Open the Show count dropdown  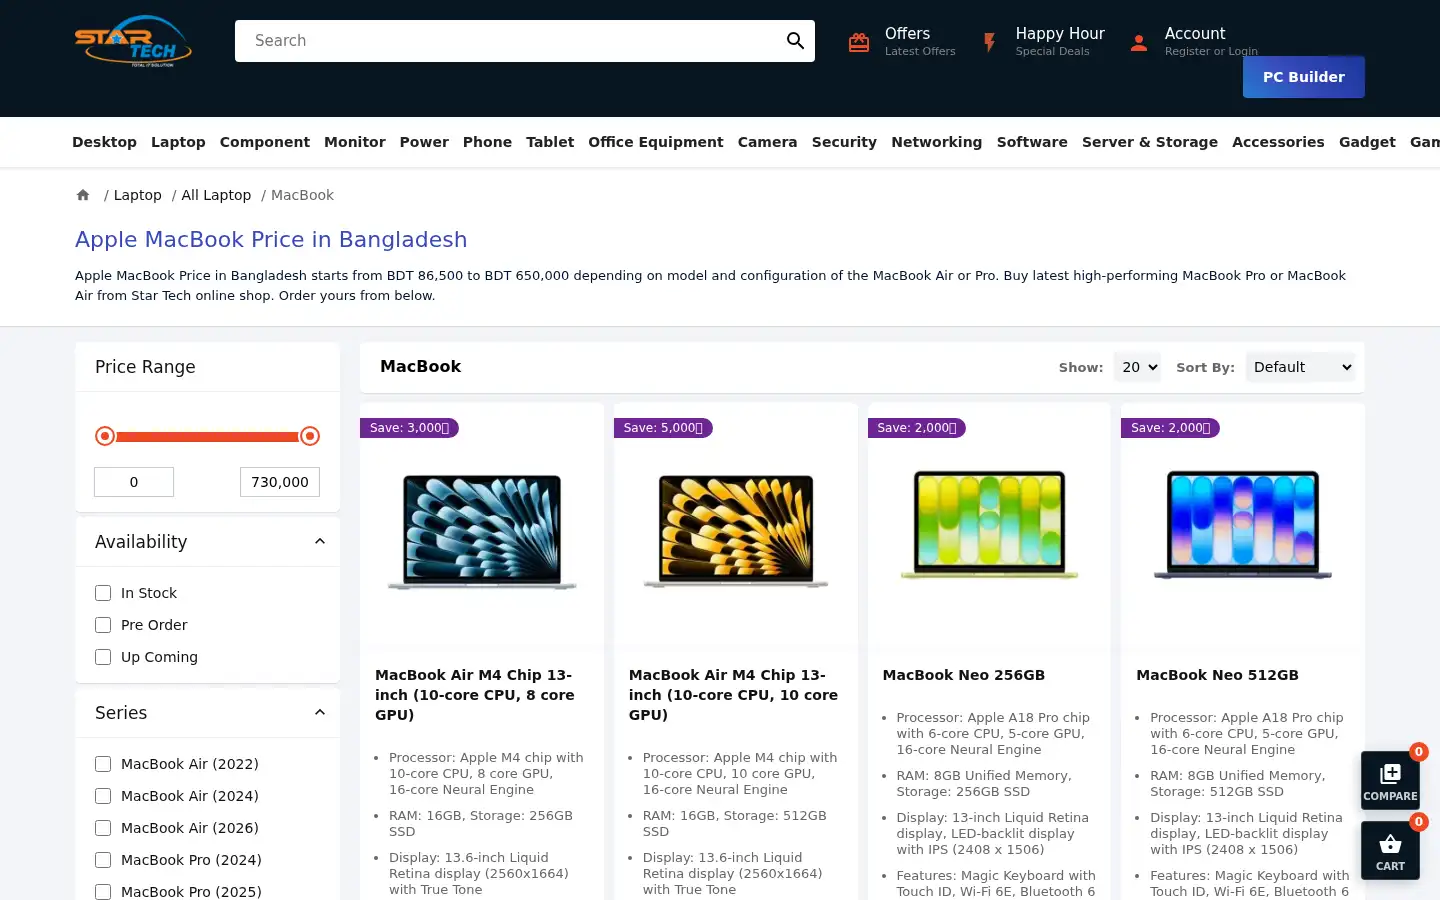(1137, 367)
